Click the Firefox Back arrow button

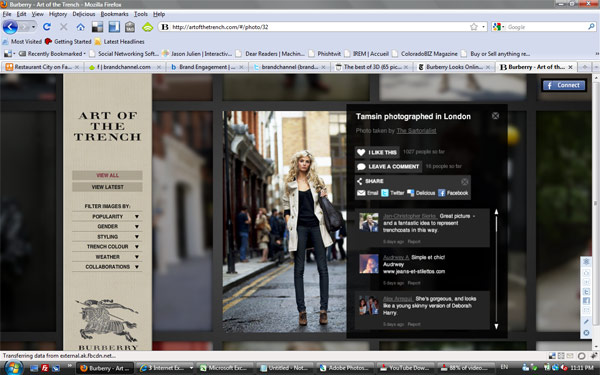[10, 27]
